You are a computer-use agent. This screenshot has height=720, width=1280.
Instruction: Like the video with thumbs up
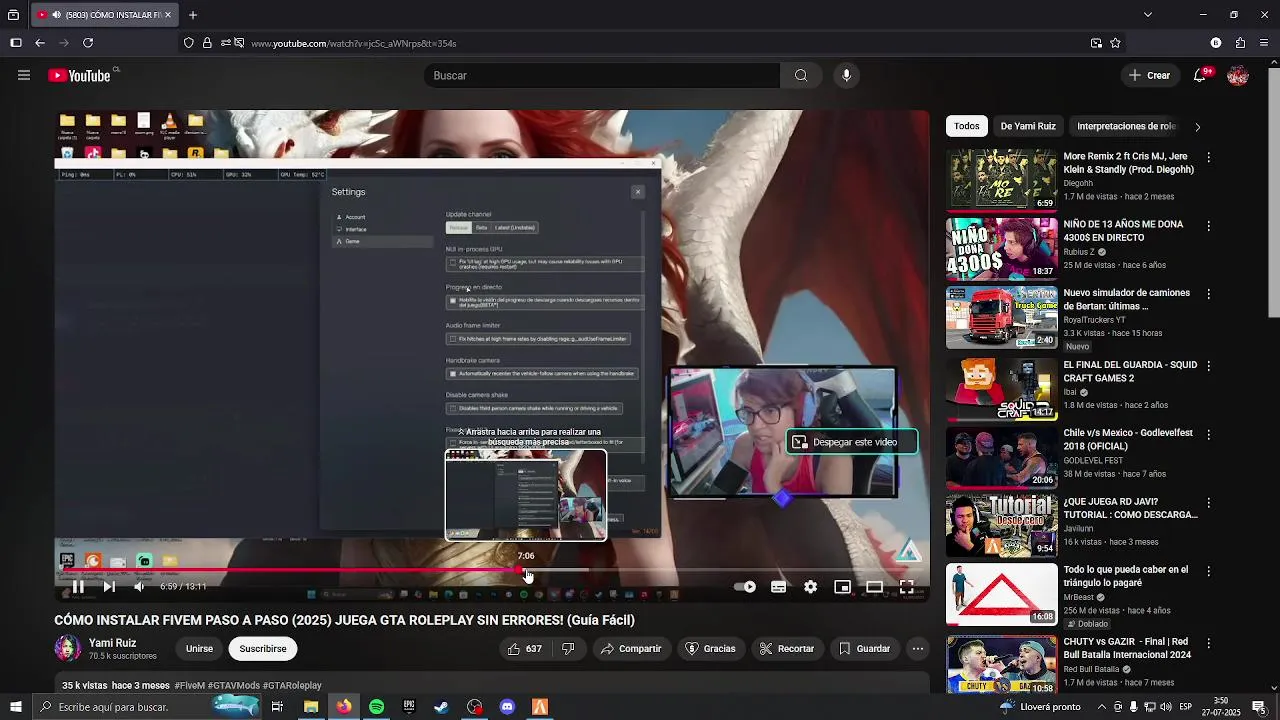point(524,649)
